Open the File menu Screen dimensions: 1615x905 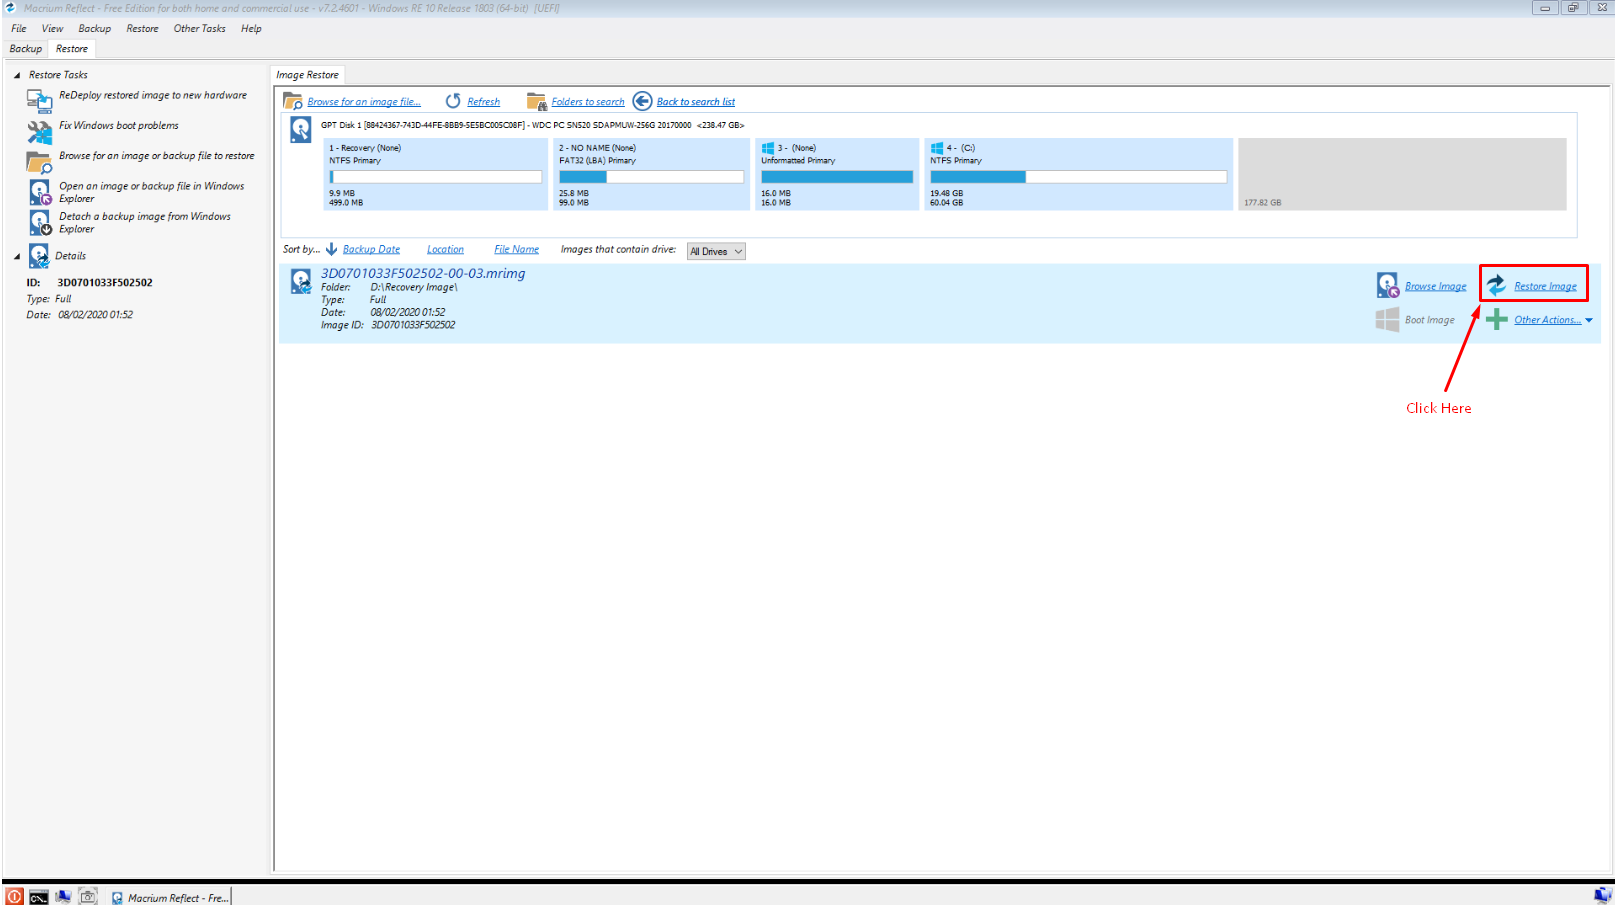click(x=19, y=28)
